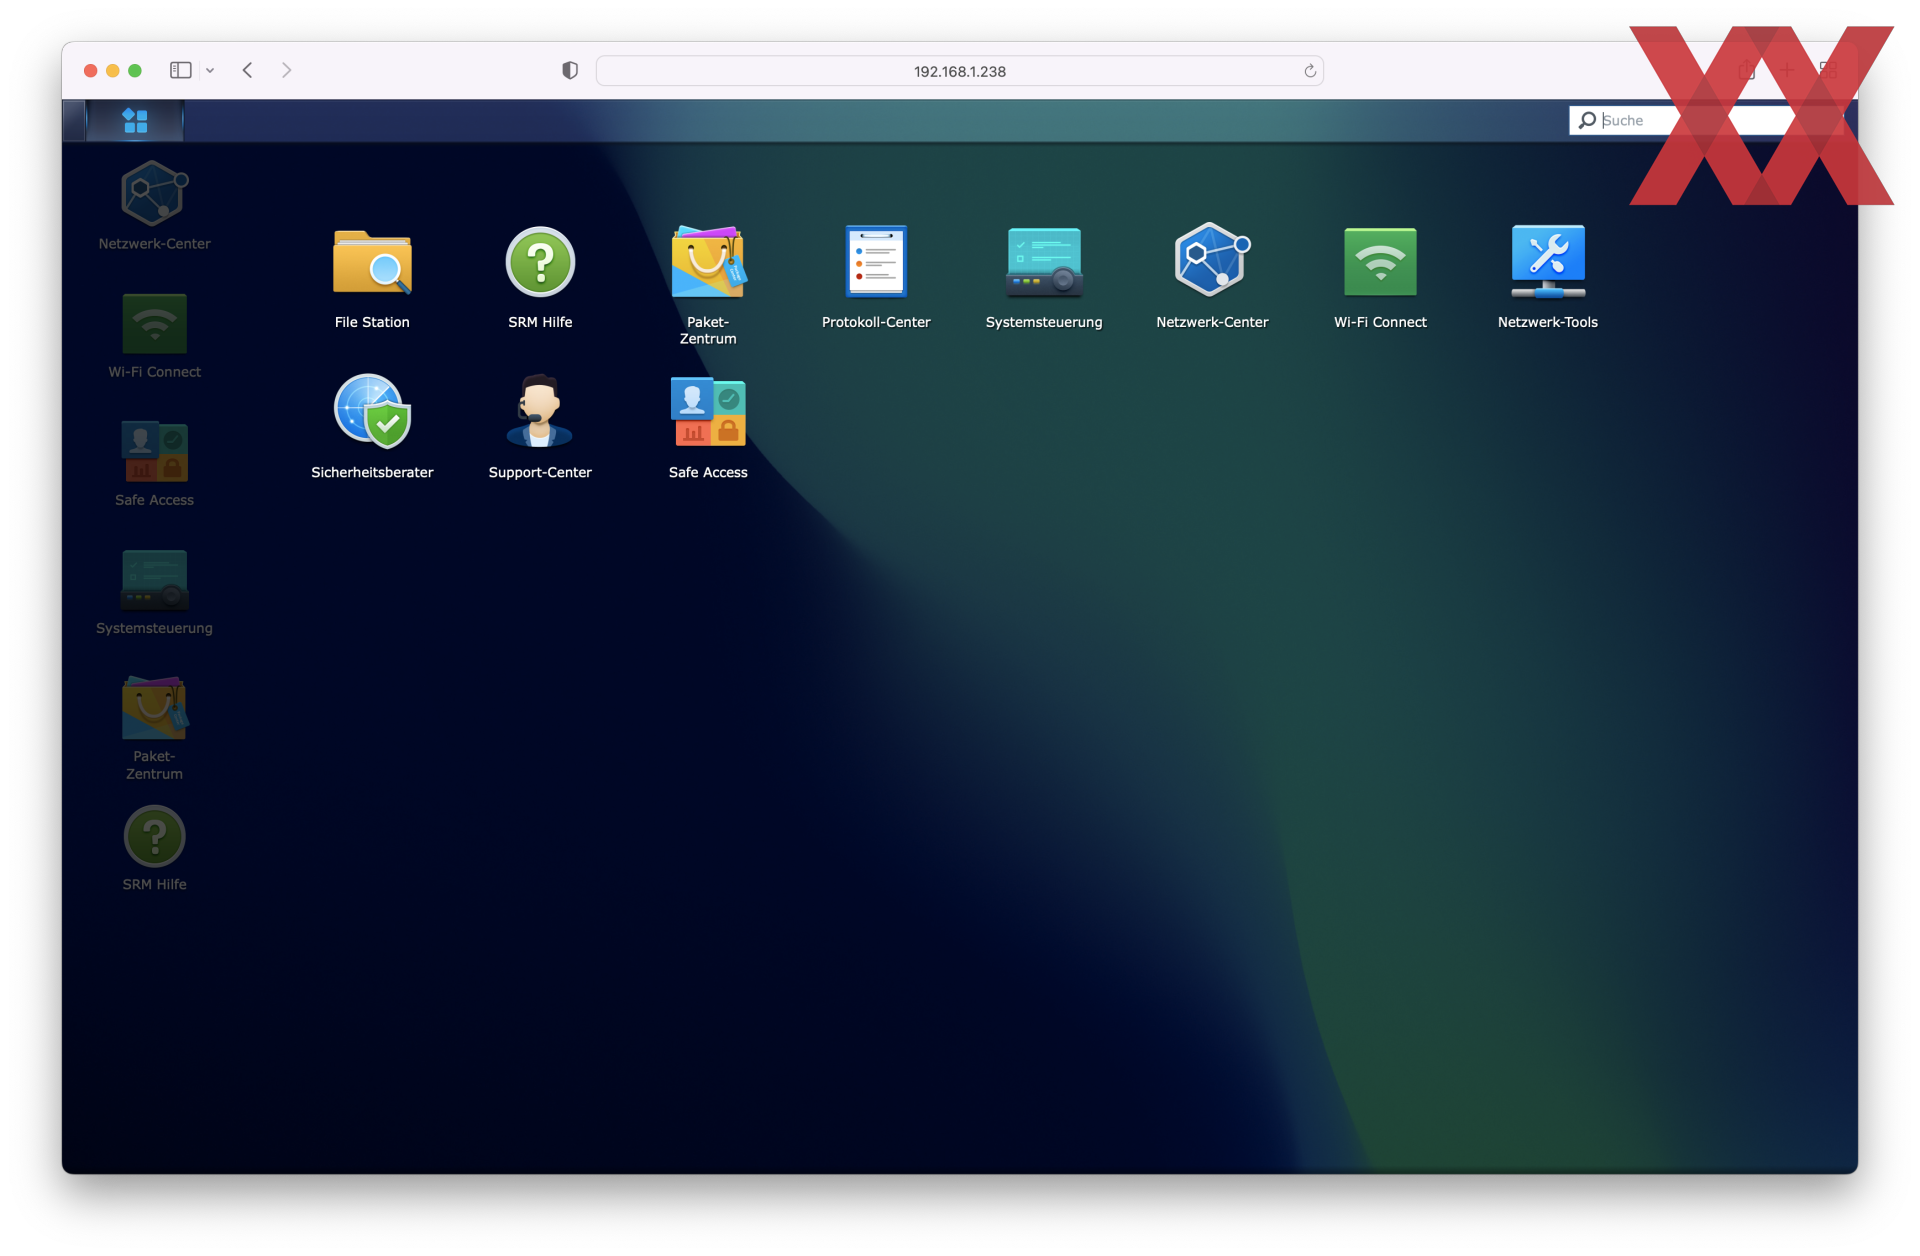Open Systemsteuerung in main menu grid
The image size is (1920, 1256).
(x=1044, y=277)
